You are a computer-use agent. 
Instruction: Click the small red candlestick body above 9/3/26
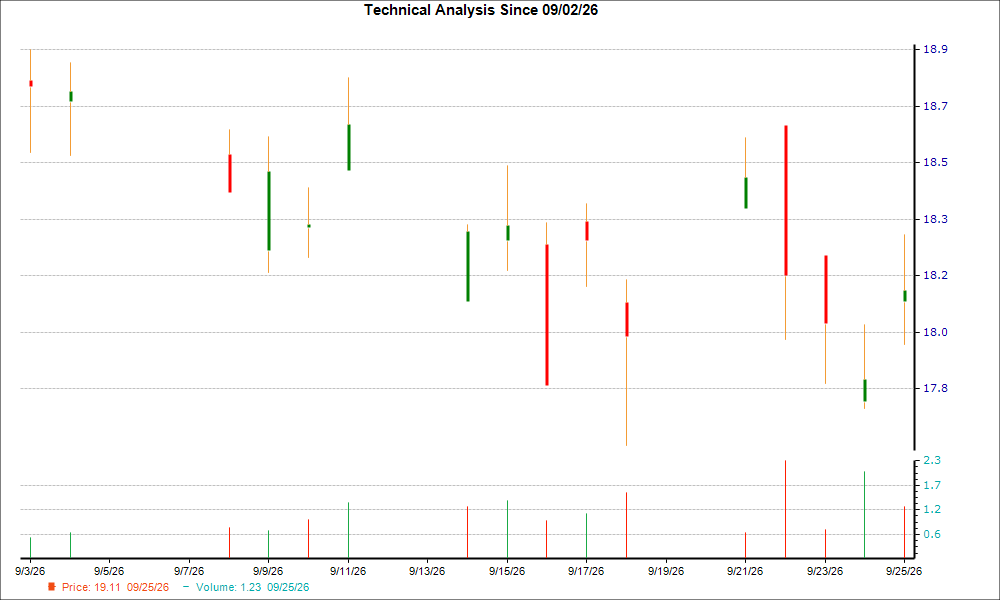point(31,84)
